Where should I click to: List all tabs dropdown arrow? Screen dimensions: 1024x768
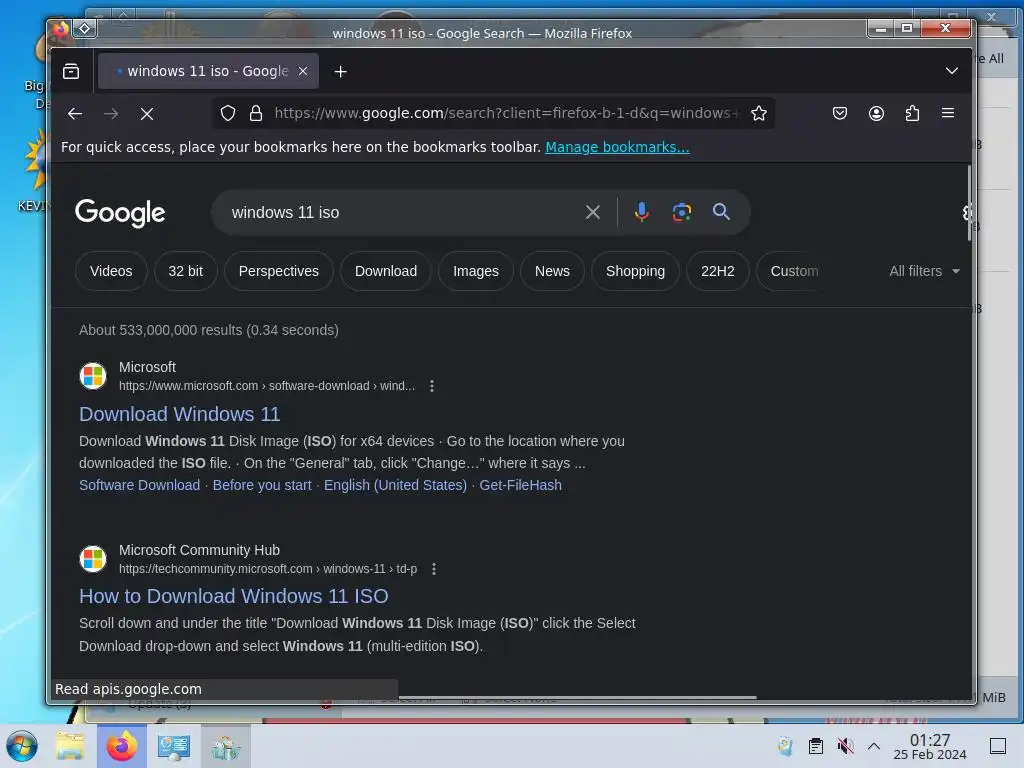[x=952, y=71]
